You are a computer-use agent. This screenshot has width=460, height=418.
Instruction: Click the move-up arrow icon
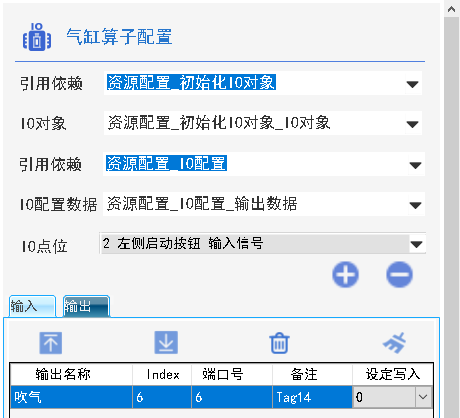click(51, 343)
